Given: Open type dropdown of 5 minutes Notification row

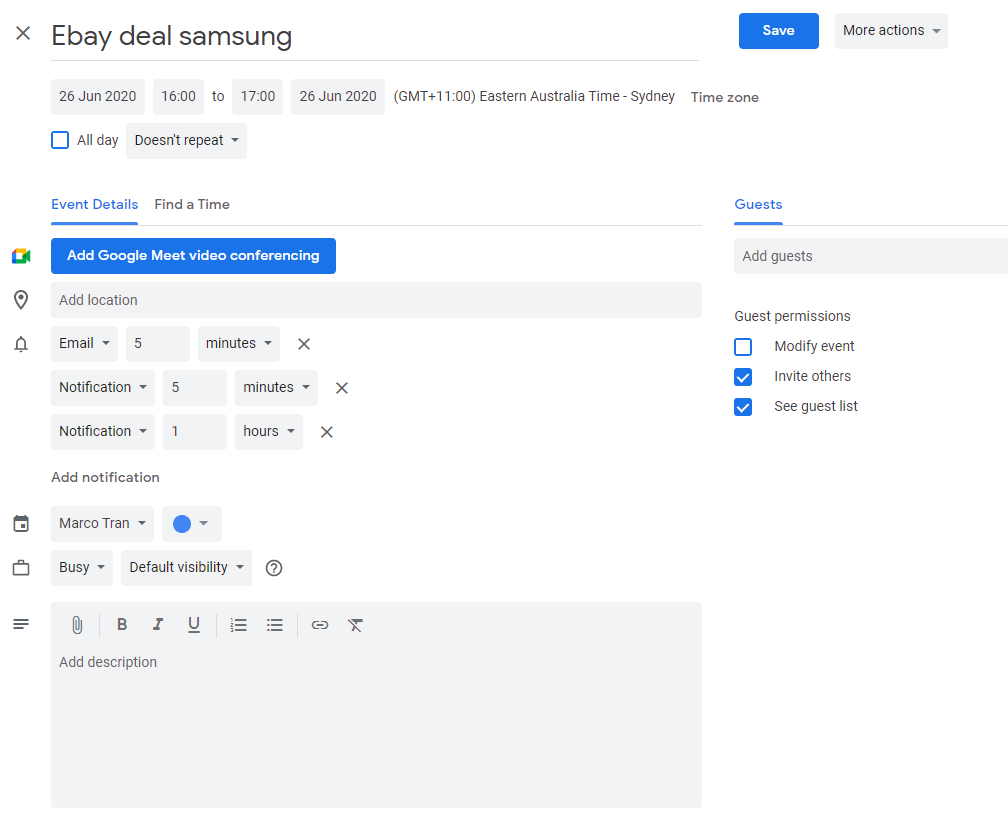Looking at the screenshot, I should coord(103,388).
